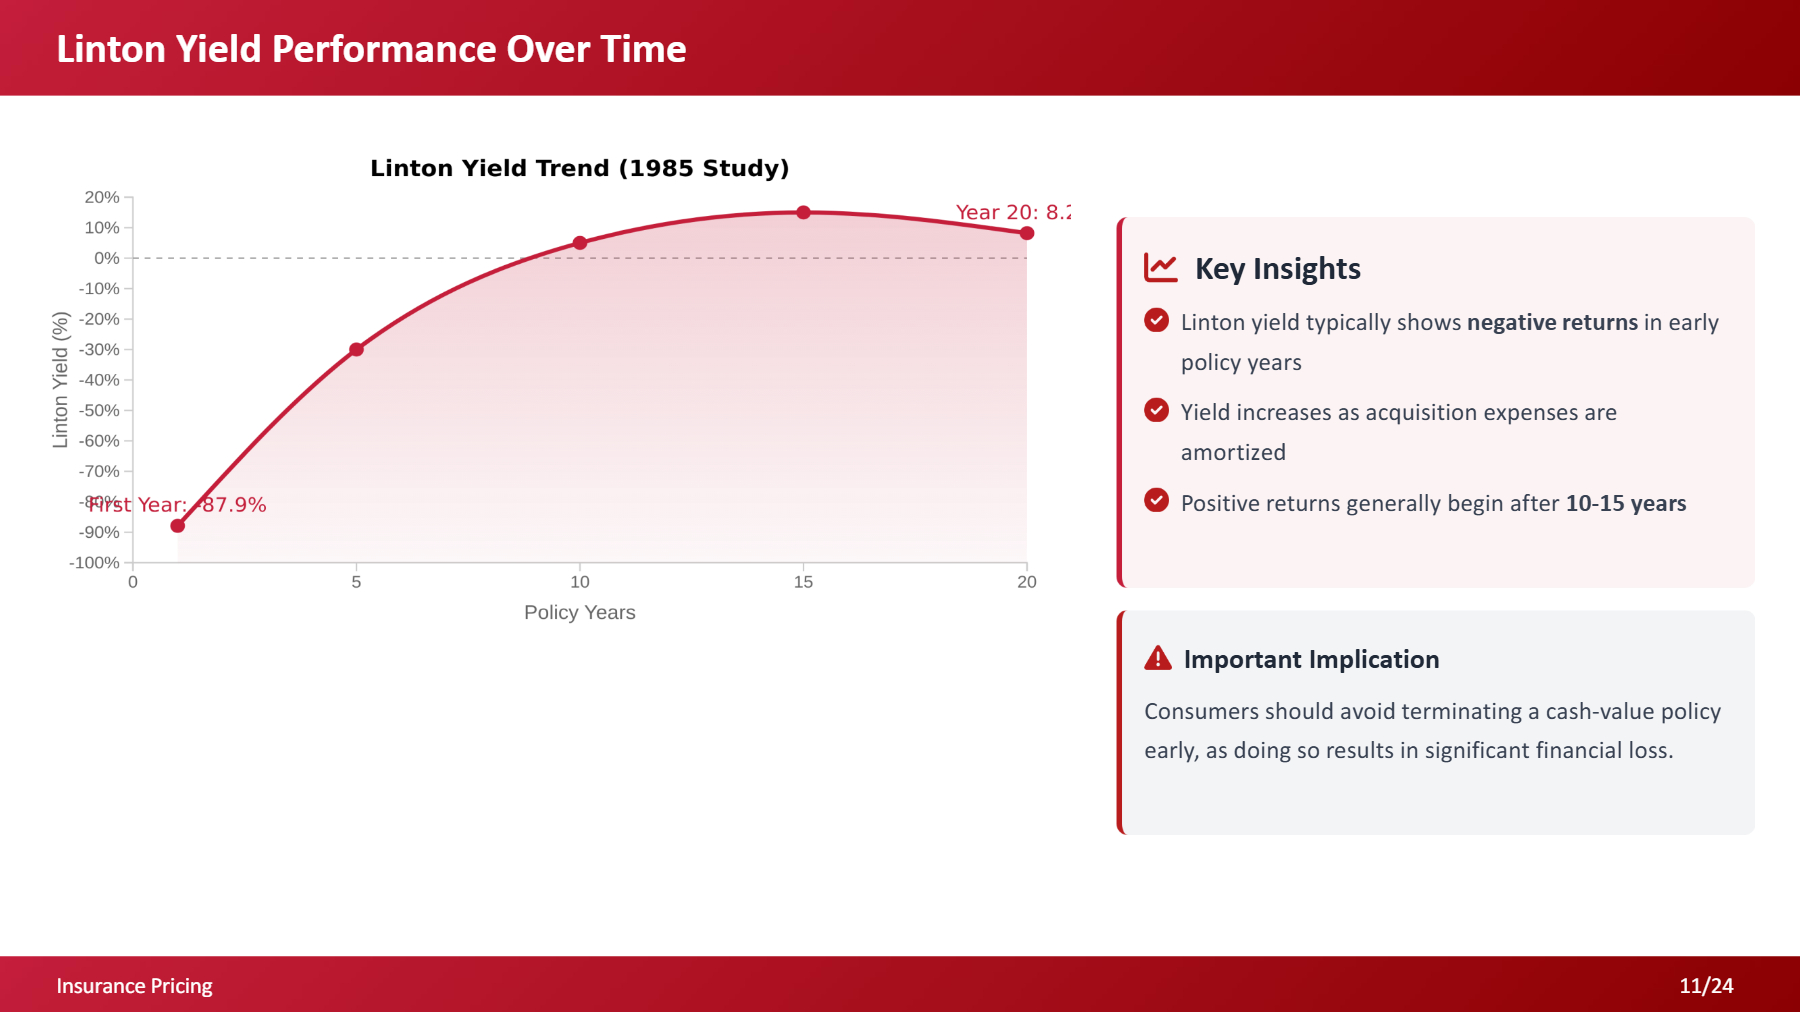Click the x-axis tick label 15
Image resolution: width=1800 pixels, height=1012 pixels.
(803, 582)
